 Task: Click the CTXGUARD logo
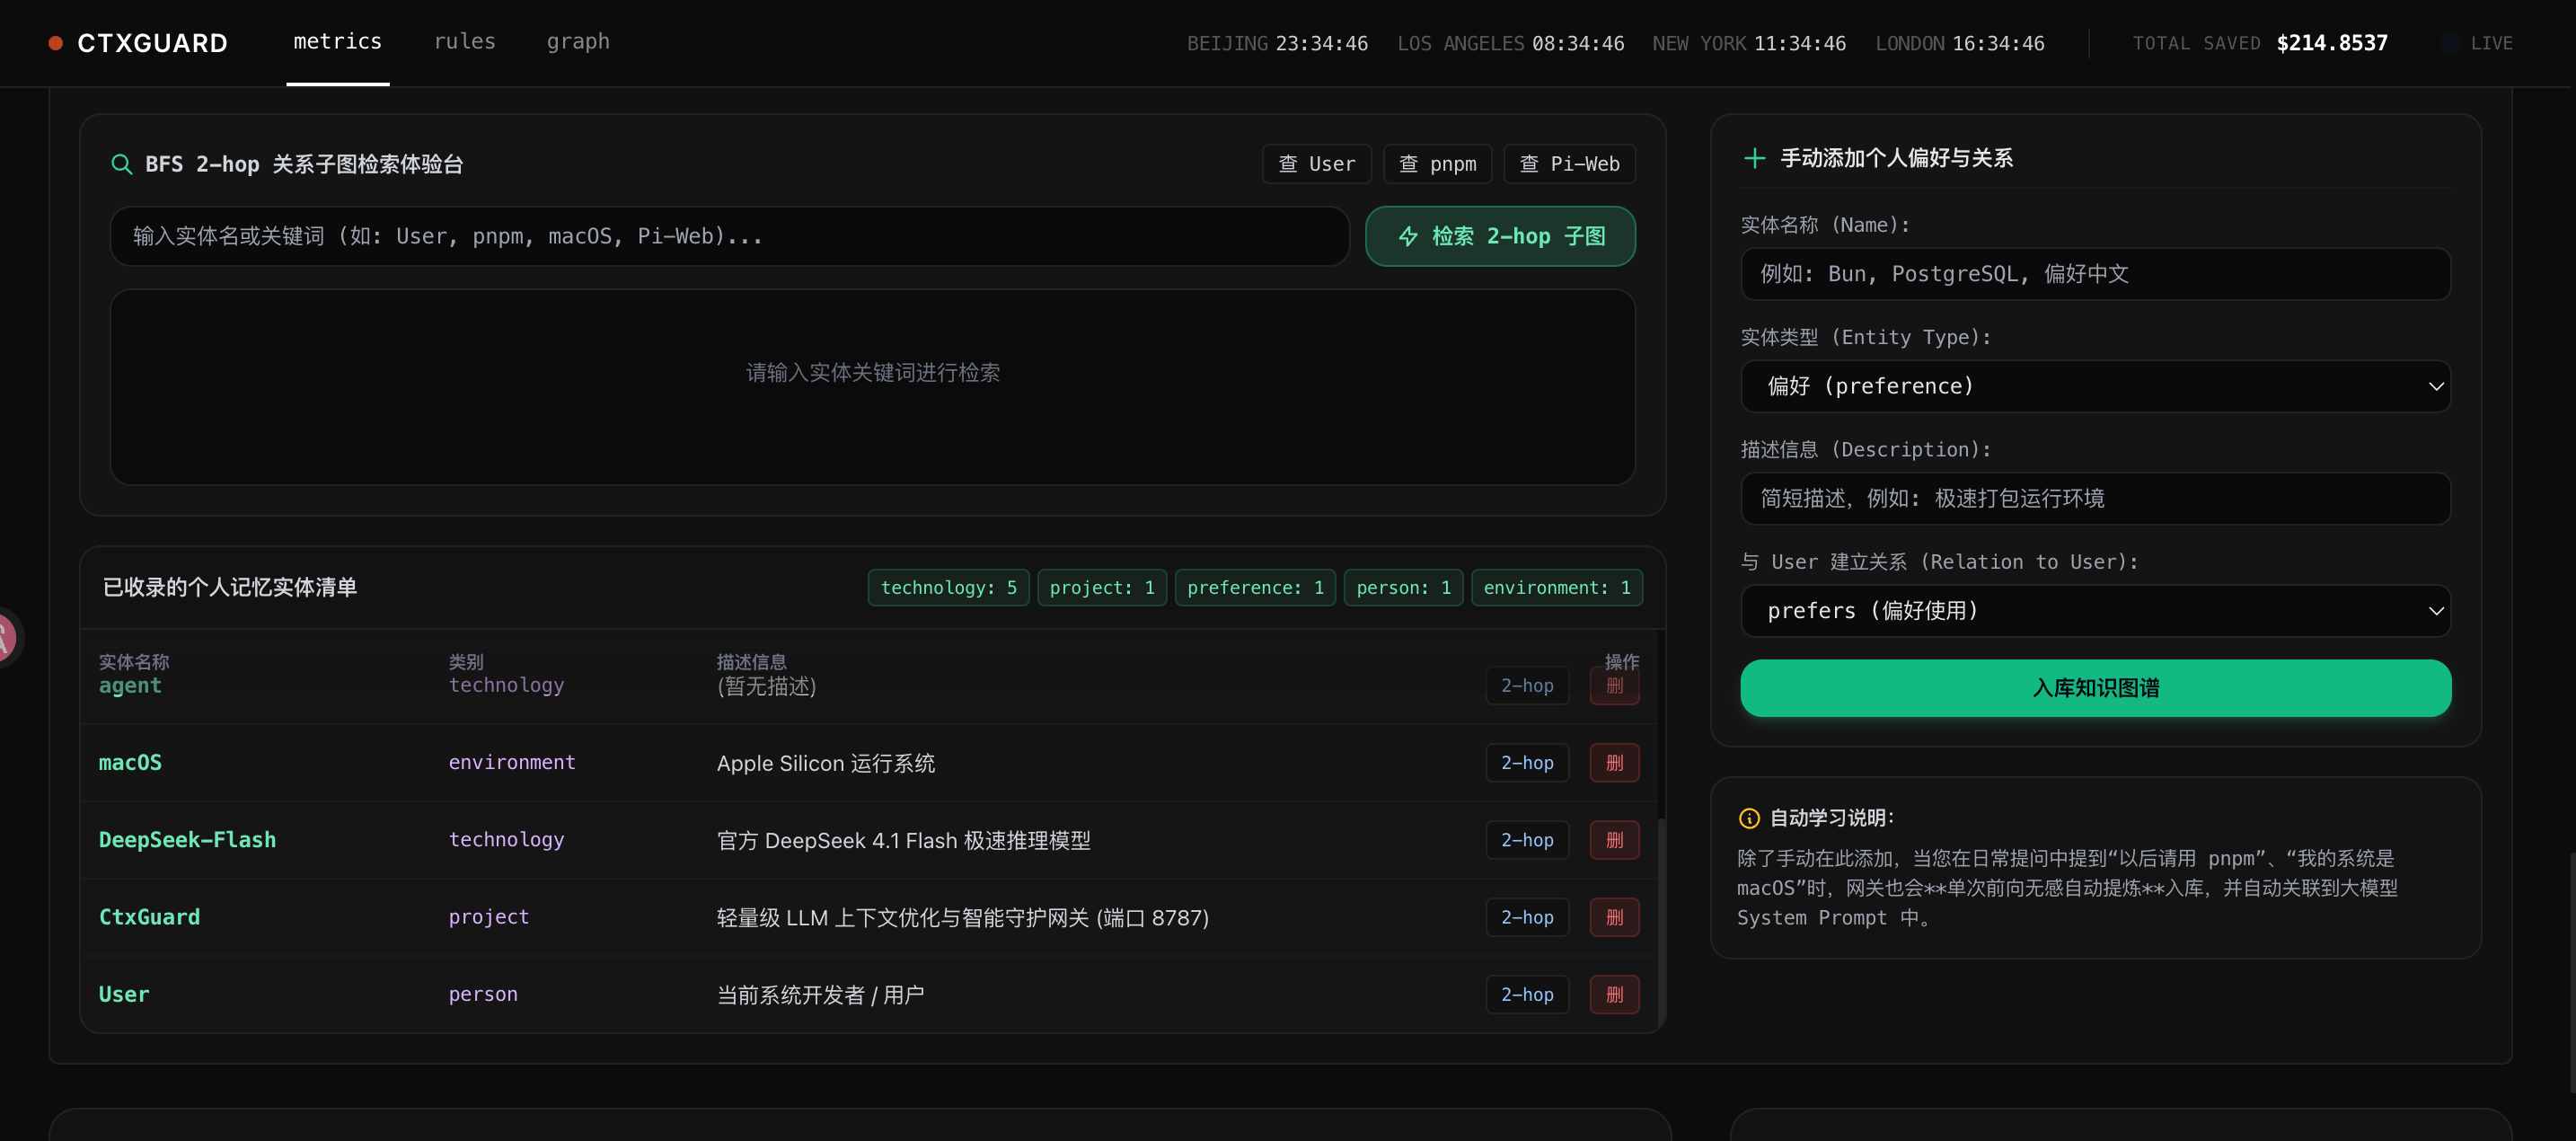click(139, 43)
